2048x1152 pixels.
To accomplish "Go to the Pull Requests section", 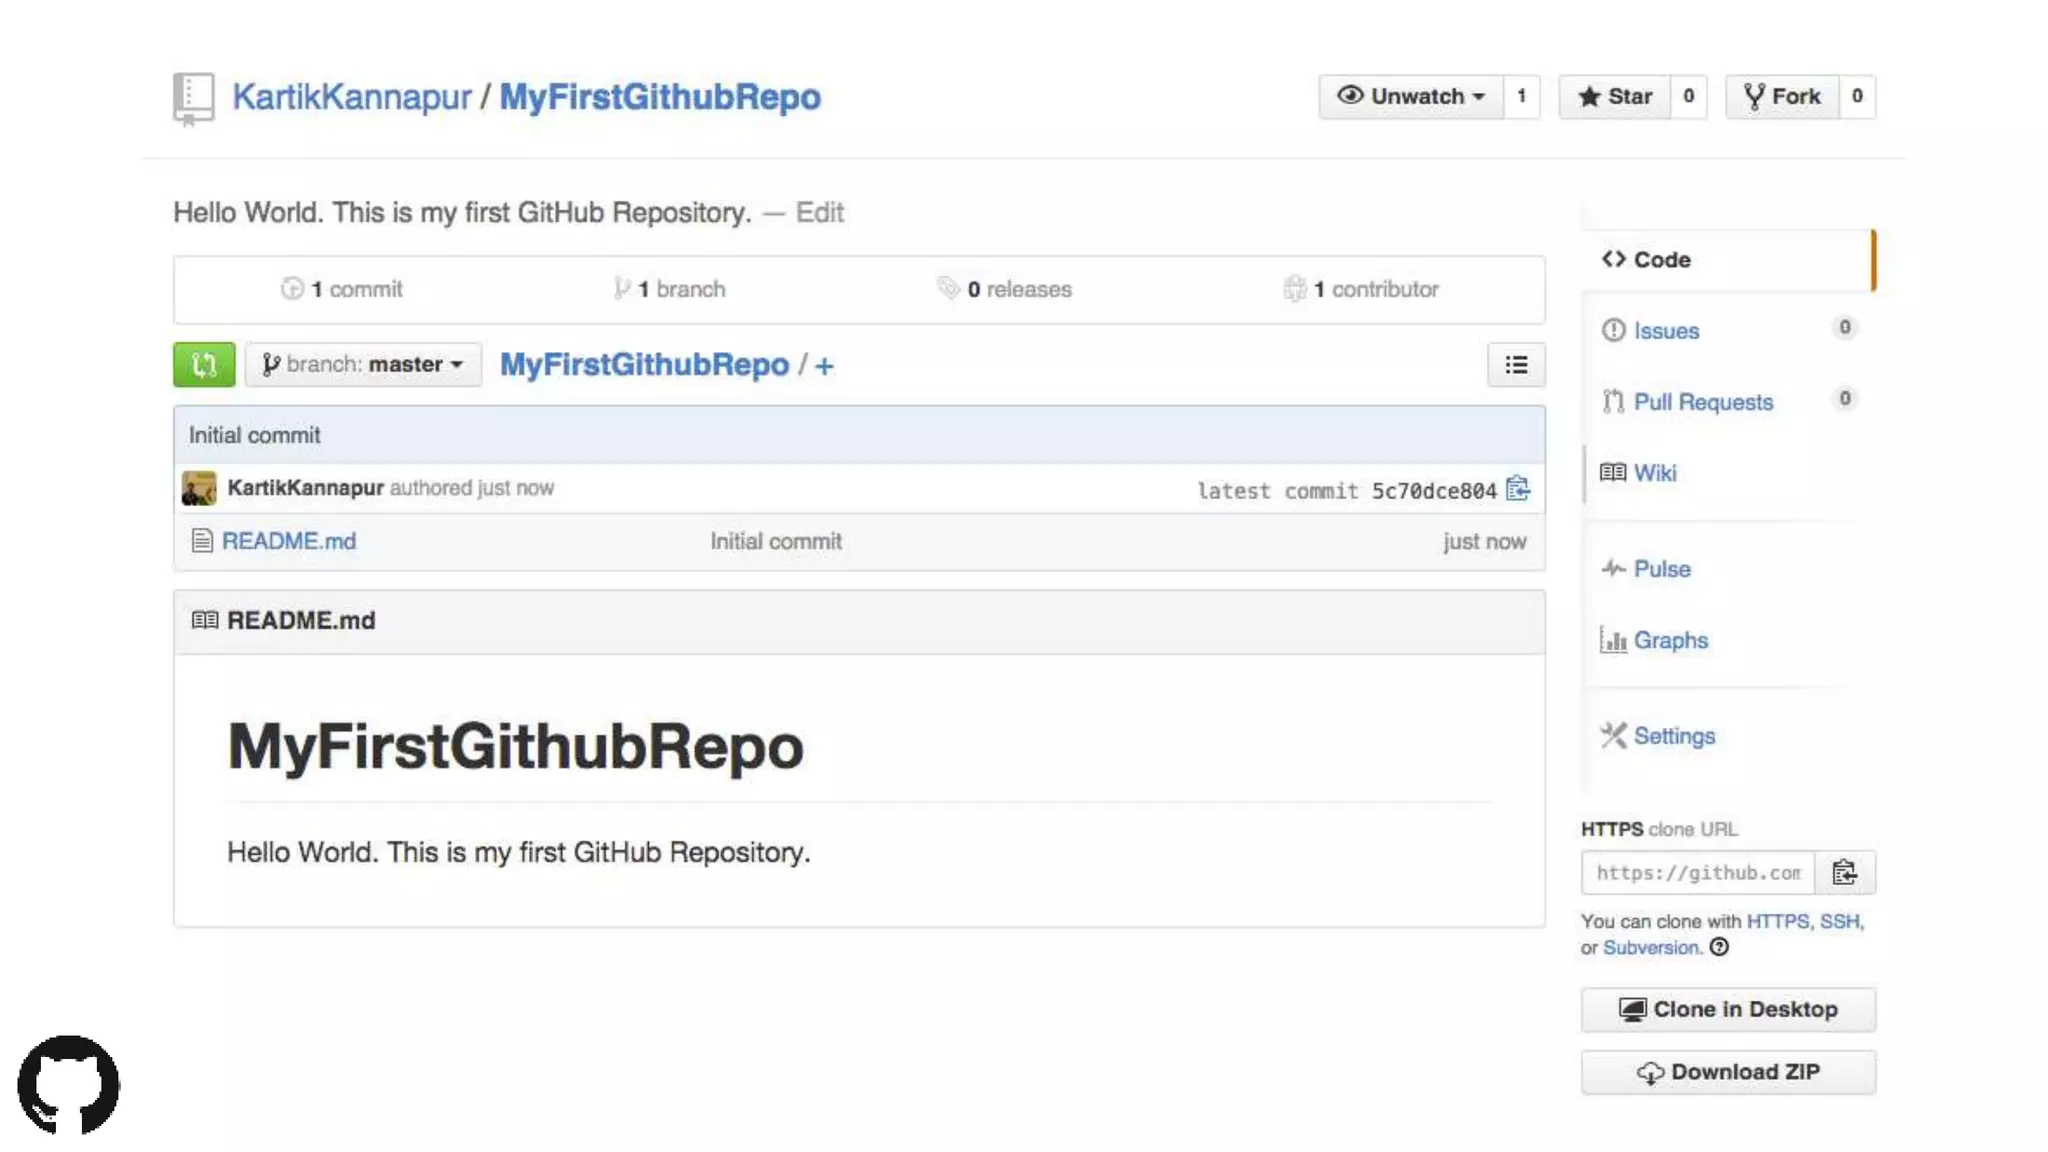I will click(1702, 402).
